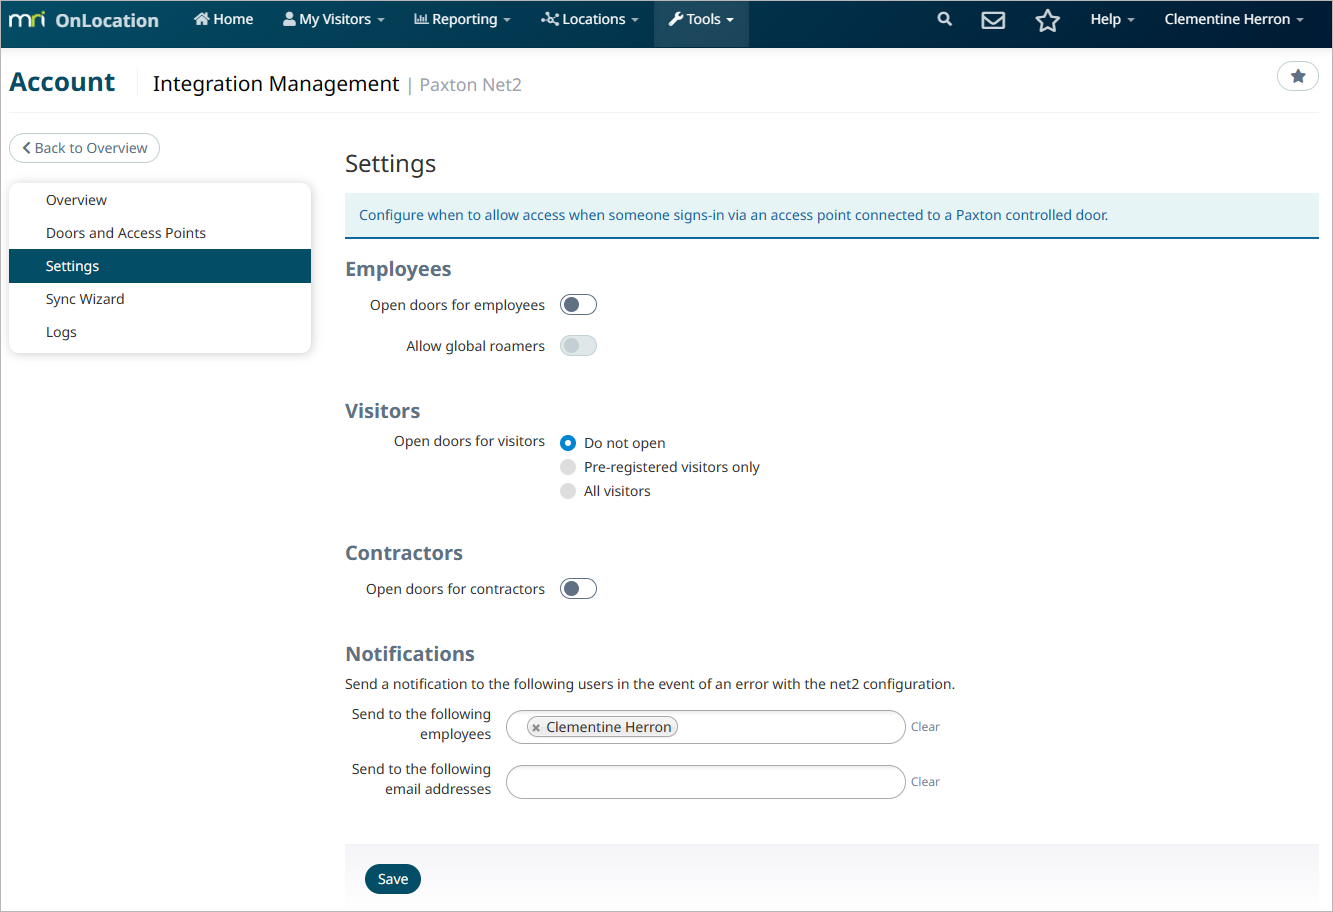Select Doors and Access Points sidebar item
1333x912 pixels.
(160, 233)
